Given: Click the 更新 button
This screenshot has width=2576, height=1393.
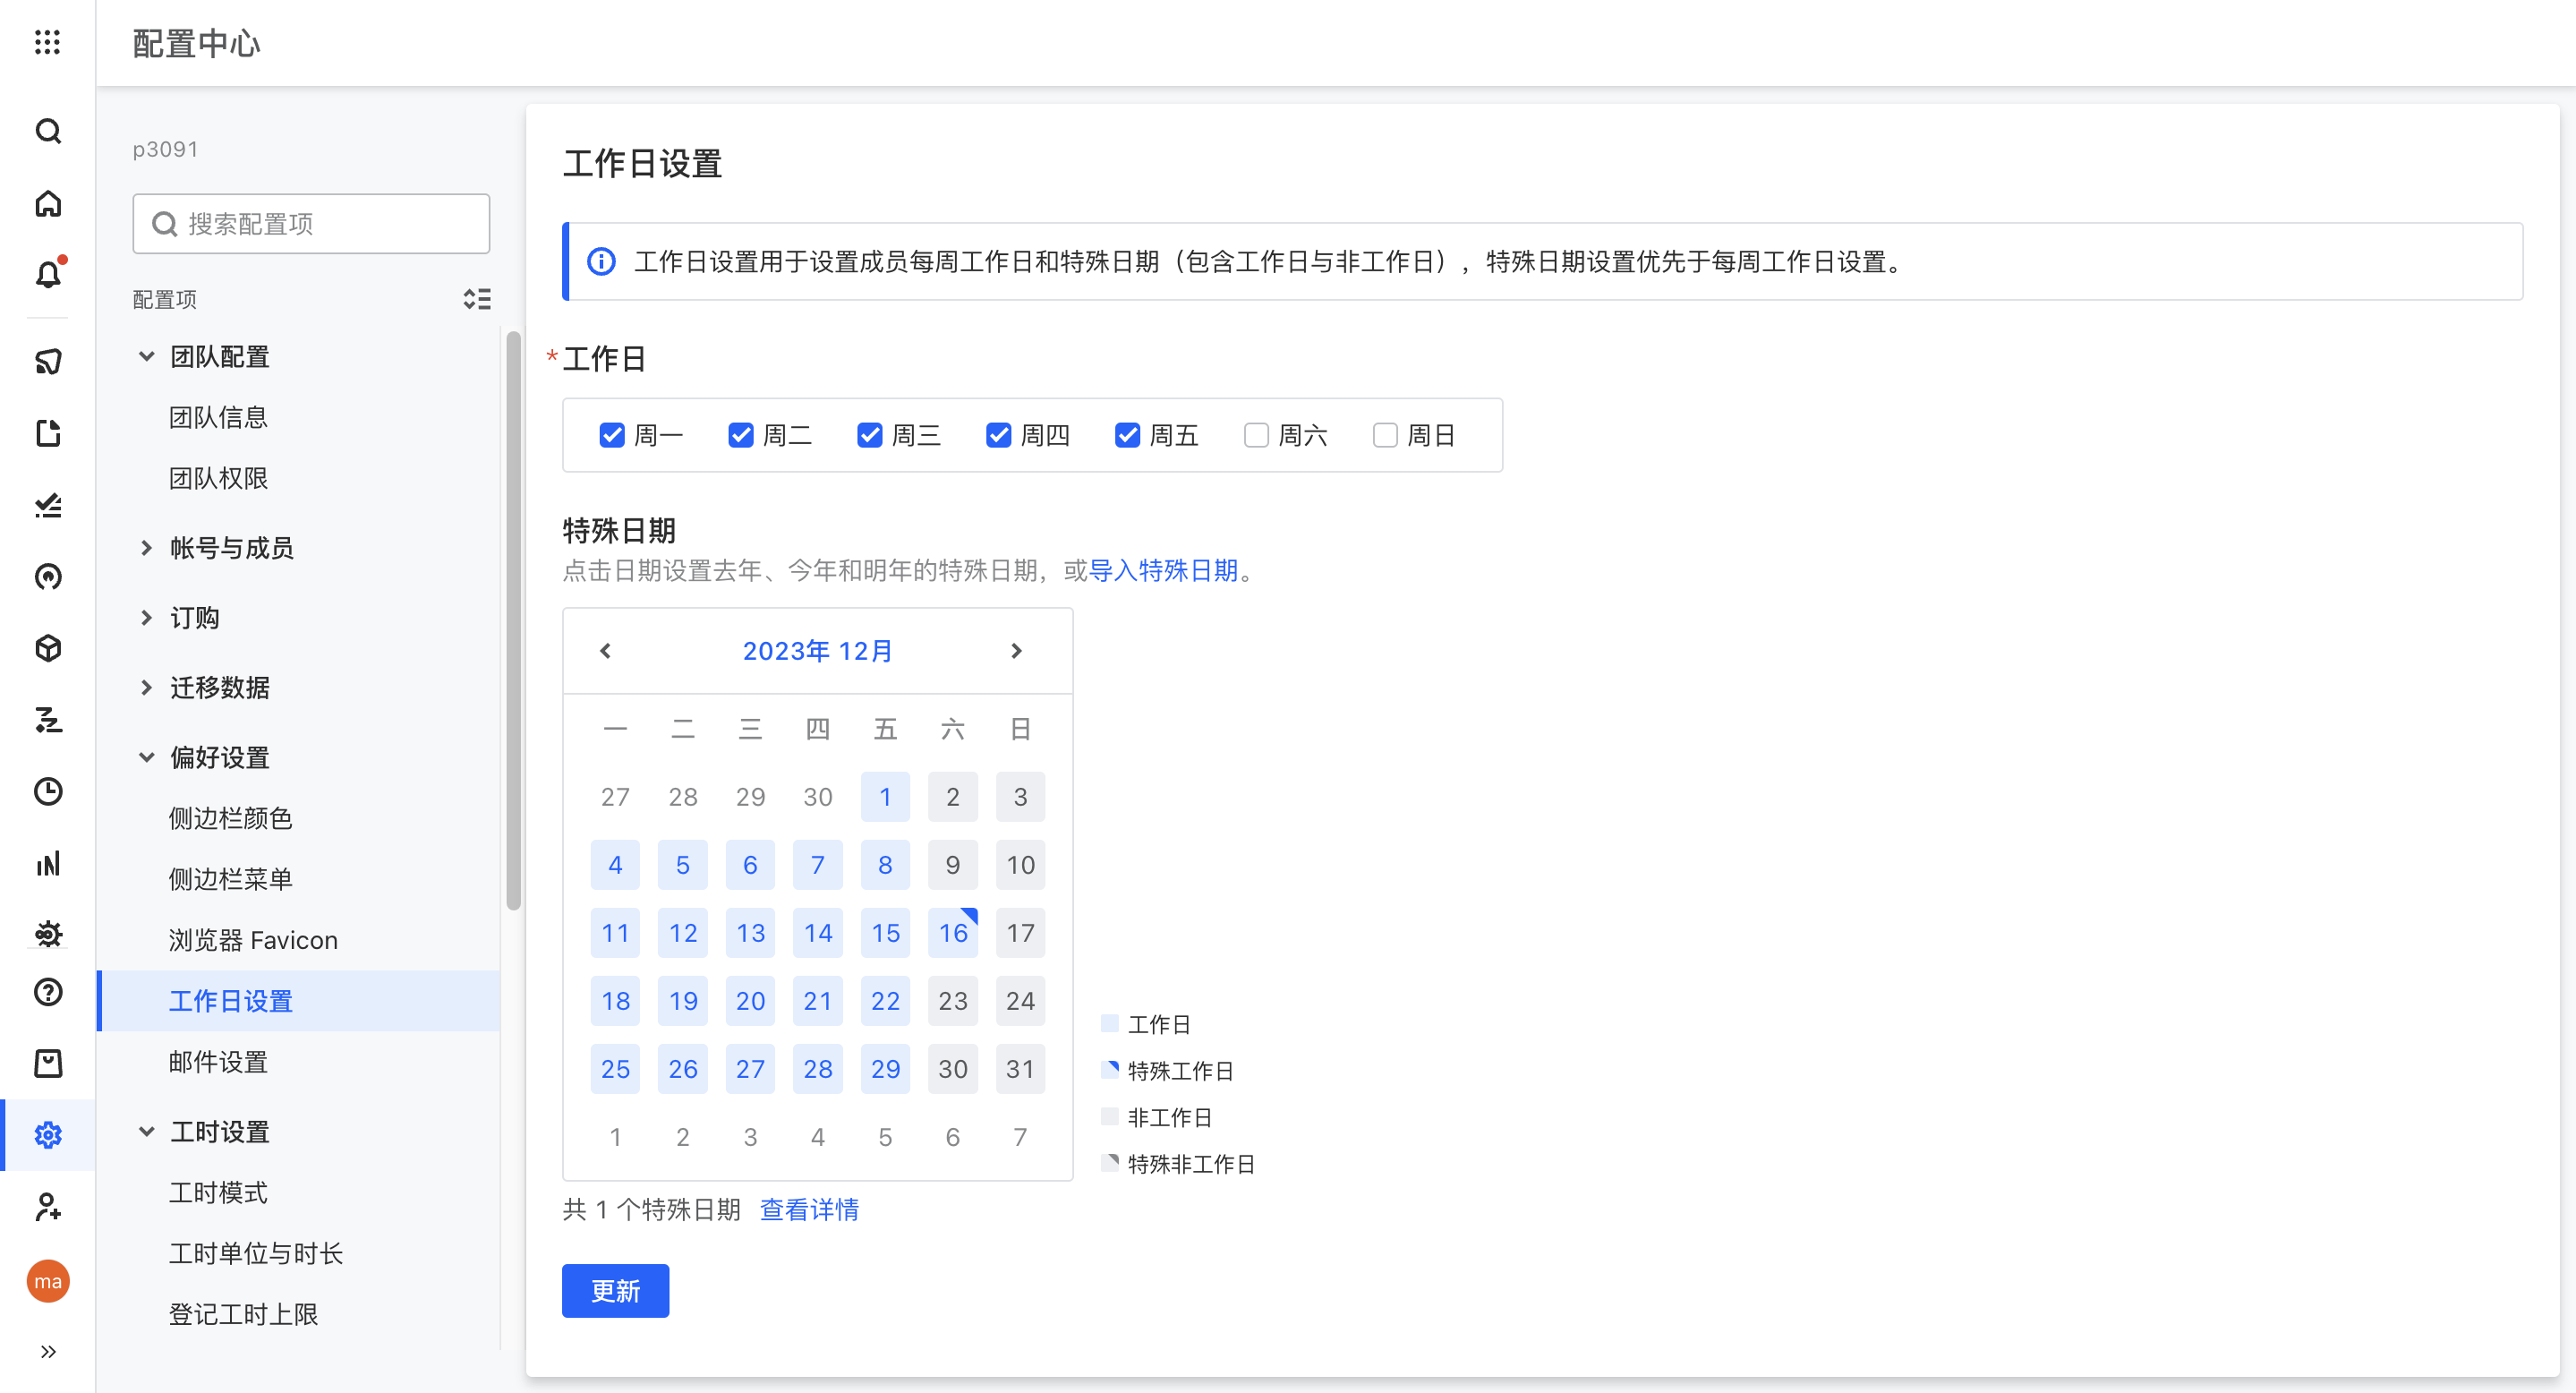Looking at the screenshot, I should [615, 1291].
